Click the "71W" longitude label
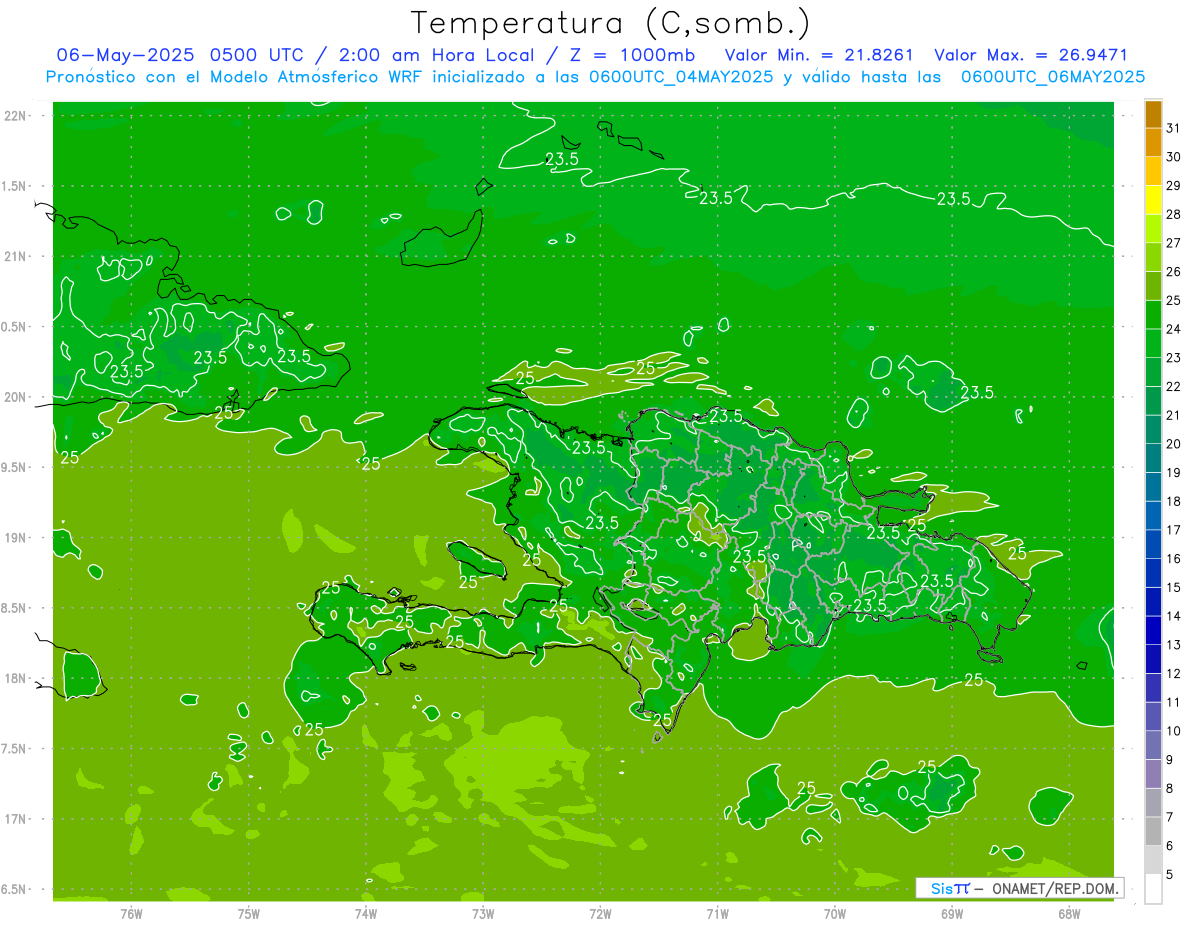1200x927 pixels. point(717,914)
